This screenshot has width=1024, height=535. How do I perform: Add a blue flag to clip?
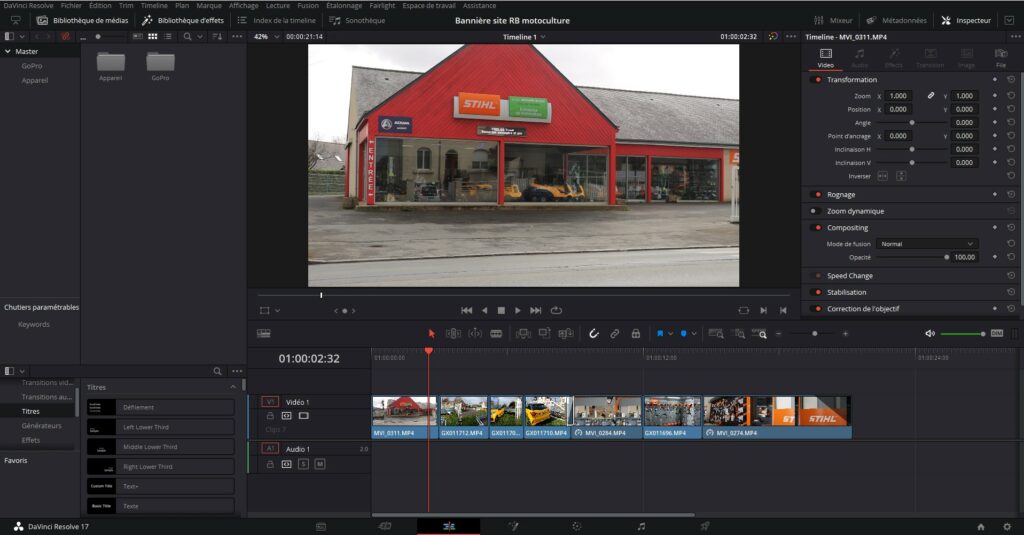[x=660, y=334]
